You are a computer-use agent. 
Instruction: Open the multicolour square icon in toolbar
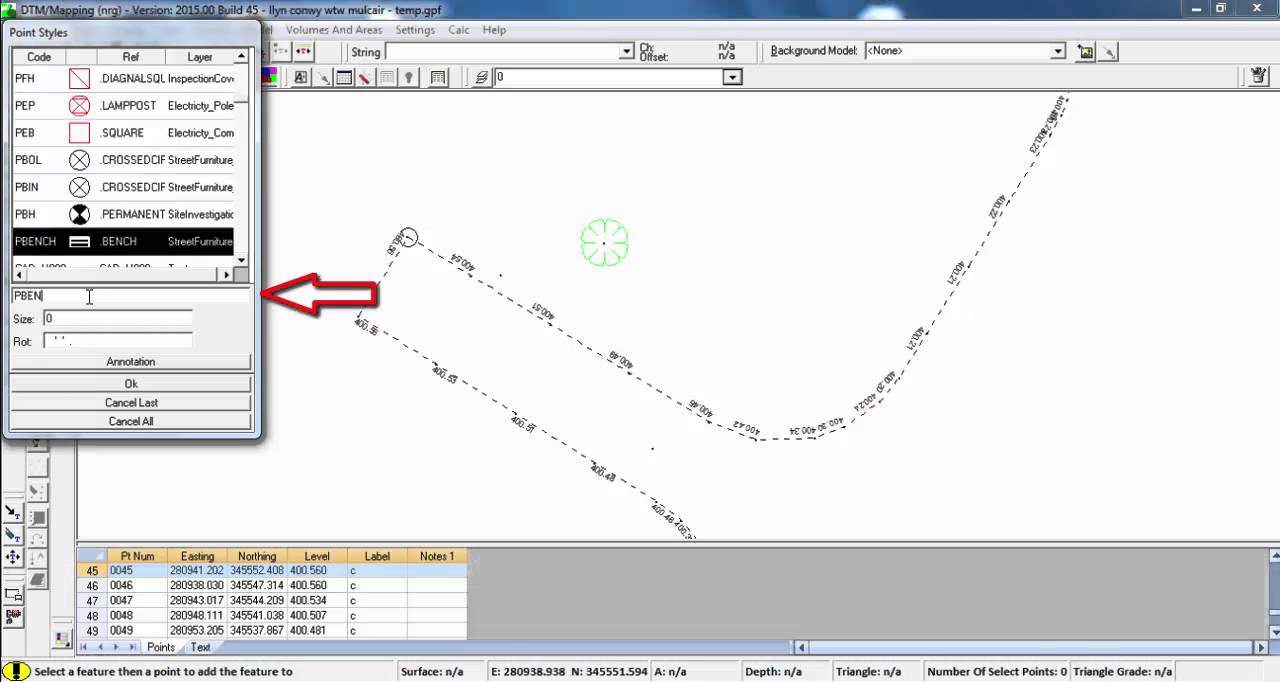pos(269,77)
